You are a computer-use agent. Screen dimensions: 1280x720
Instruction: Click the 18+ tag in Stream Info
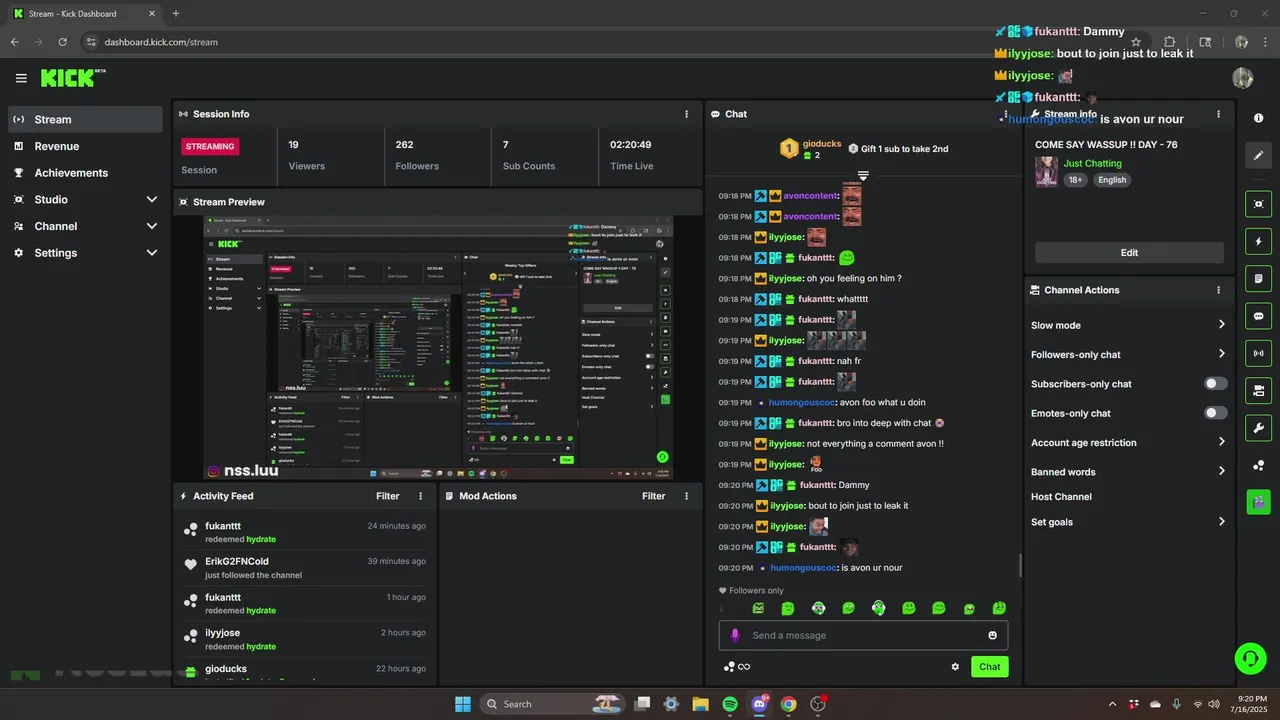pyautogui.click(x=1075, y=180)
